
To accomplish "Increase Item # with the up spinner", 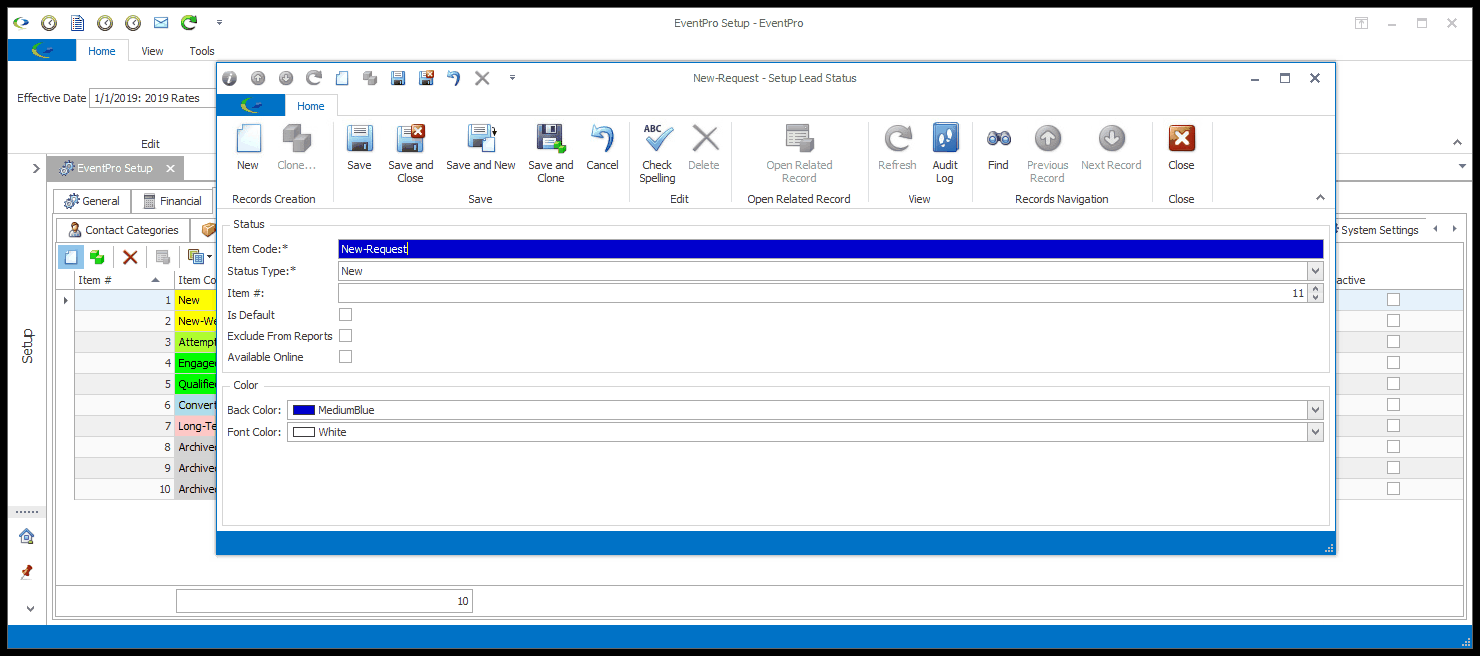I will coord(1315,289).
